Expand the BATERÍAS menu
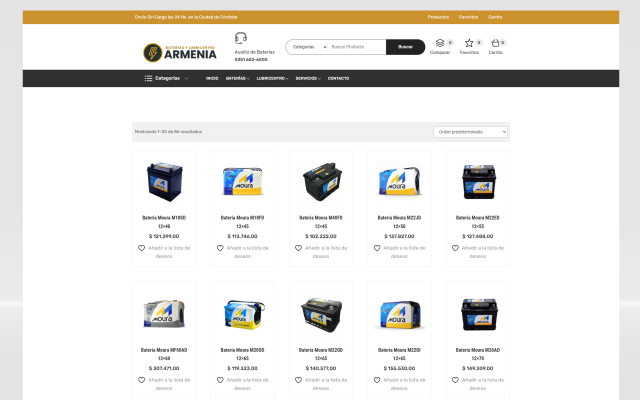This screenshot has width=640, height=400. (238, 78)
